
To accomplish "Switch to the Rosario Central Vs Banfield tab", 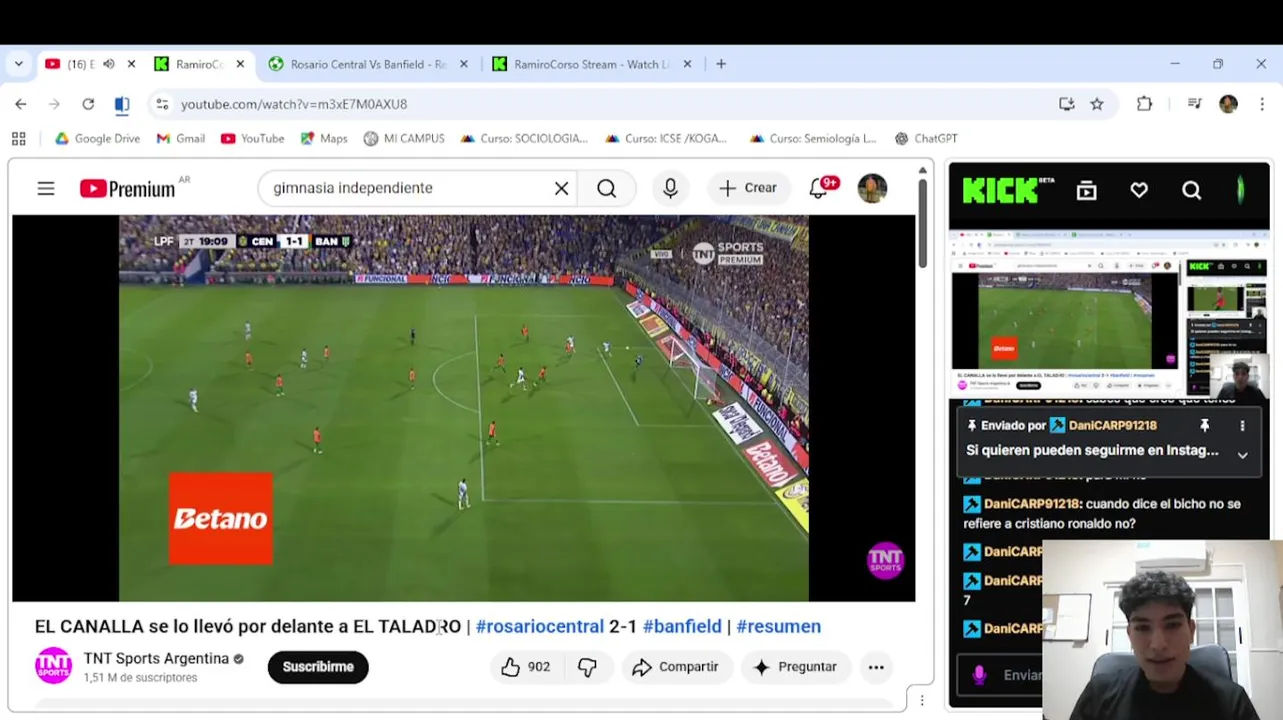I will click(x=368, y=64).
